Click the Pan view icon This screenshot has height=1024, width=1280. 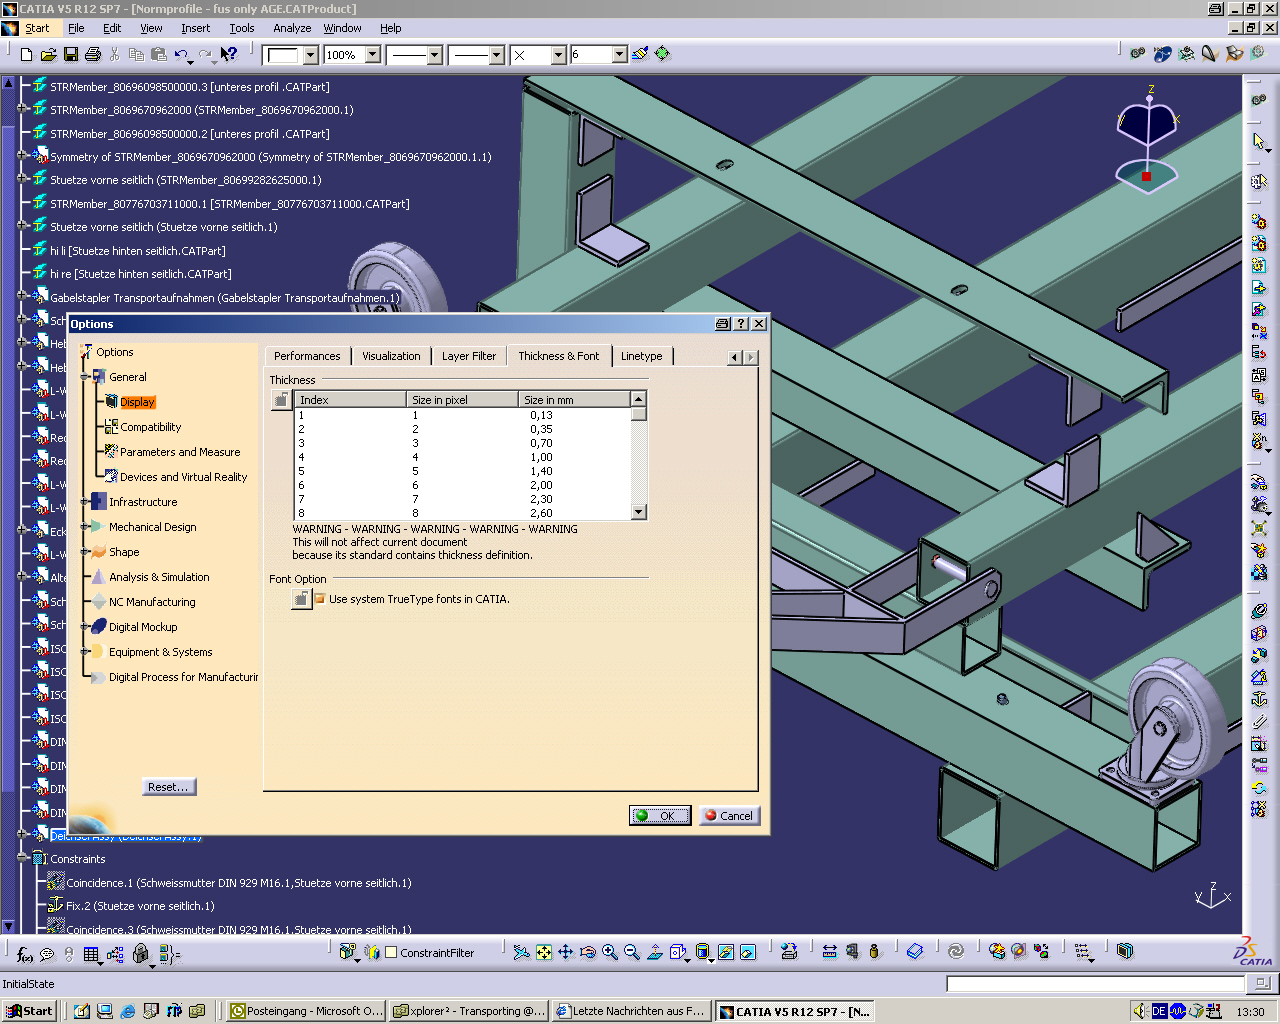click(565, 952)
